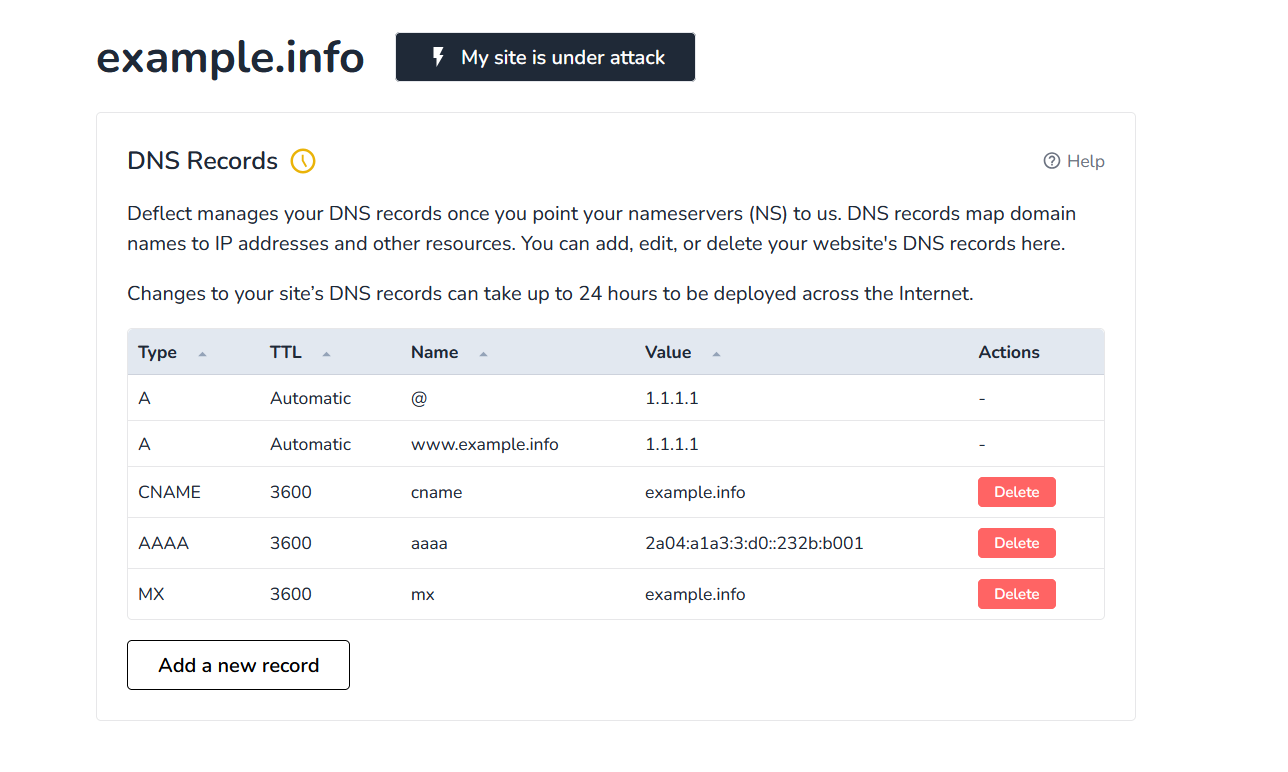Select the mx name cell

pos(423,594)
